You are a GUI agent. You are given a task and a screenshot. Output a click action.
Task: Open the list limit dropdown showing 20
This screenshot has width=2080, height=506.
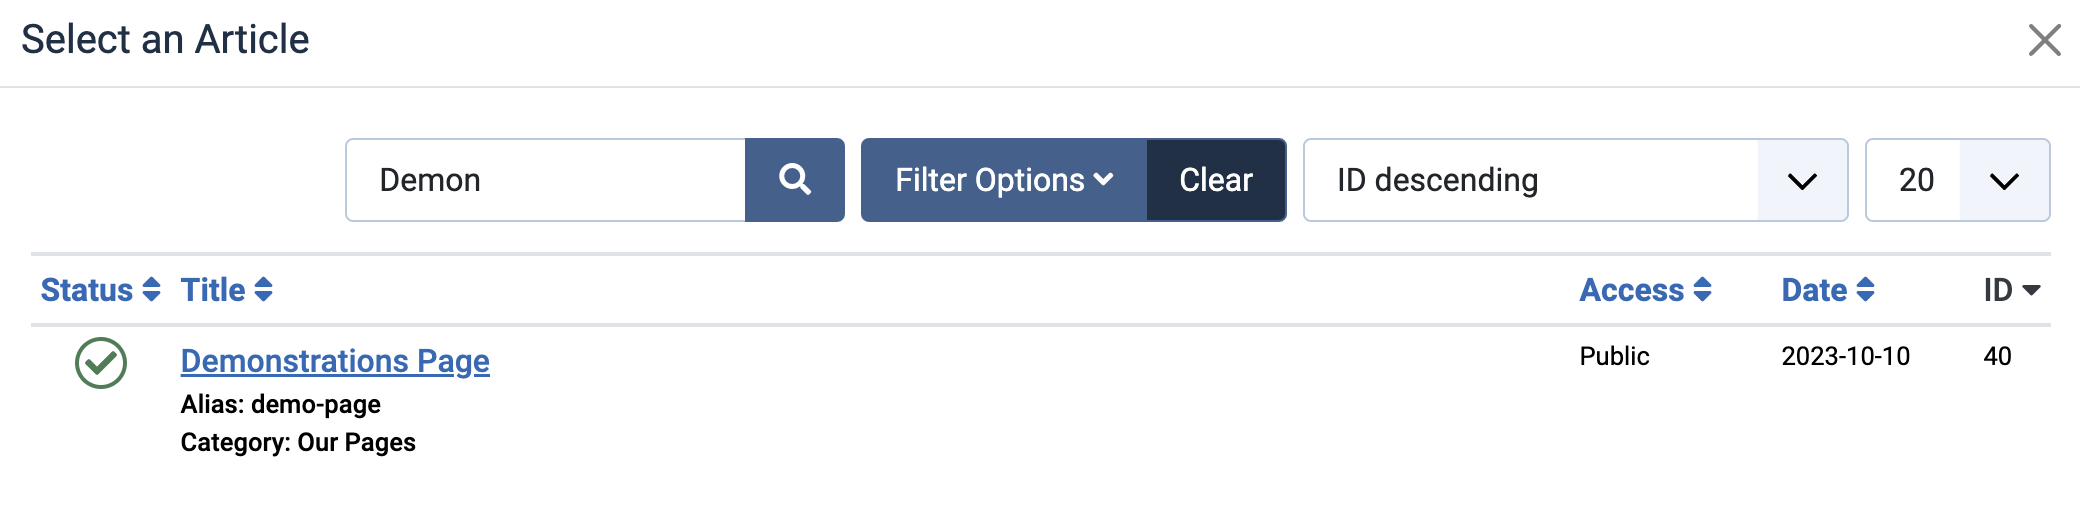click(x=1957, y=180)
